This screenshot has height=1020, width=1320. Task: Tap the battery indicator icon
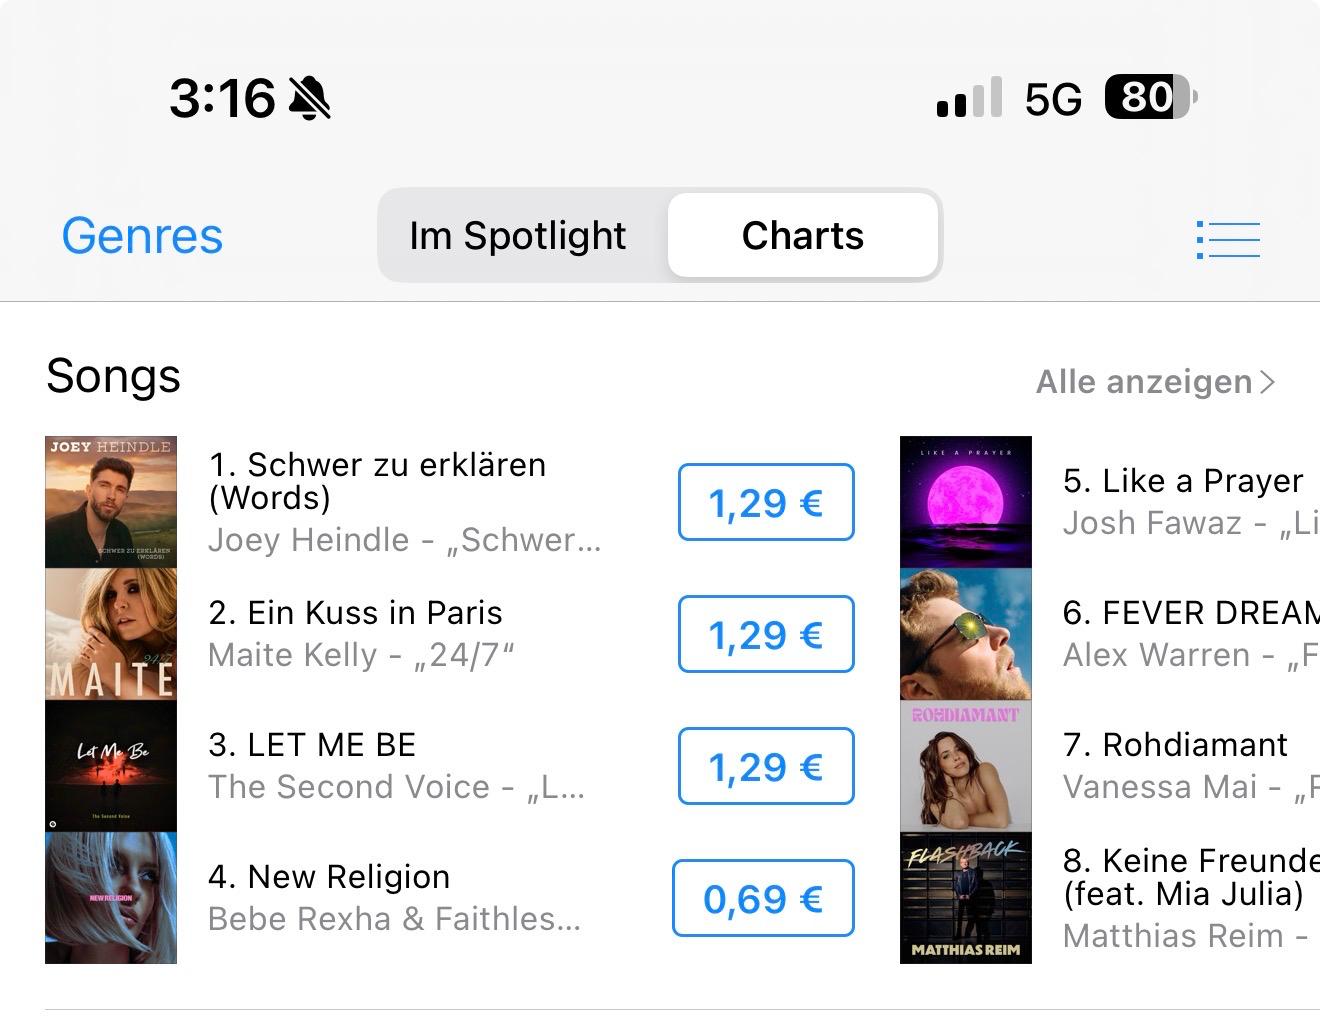pyautogui.click(x=1150, y=98)
